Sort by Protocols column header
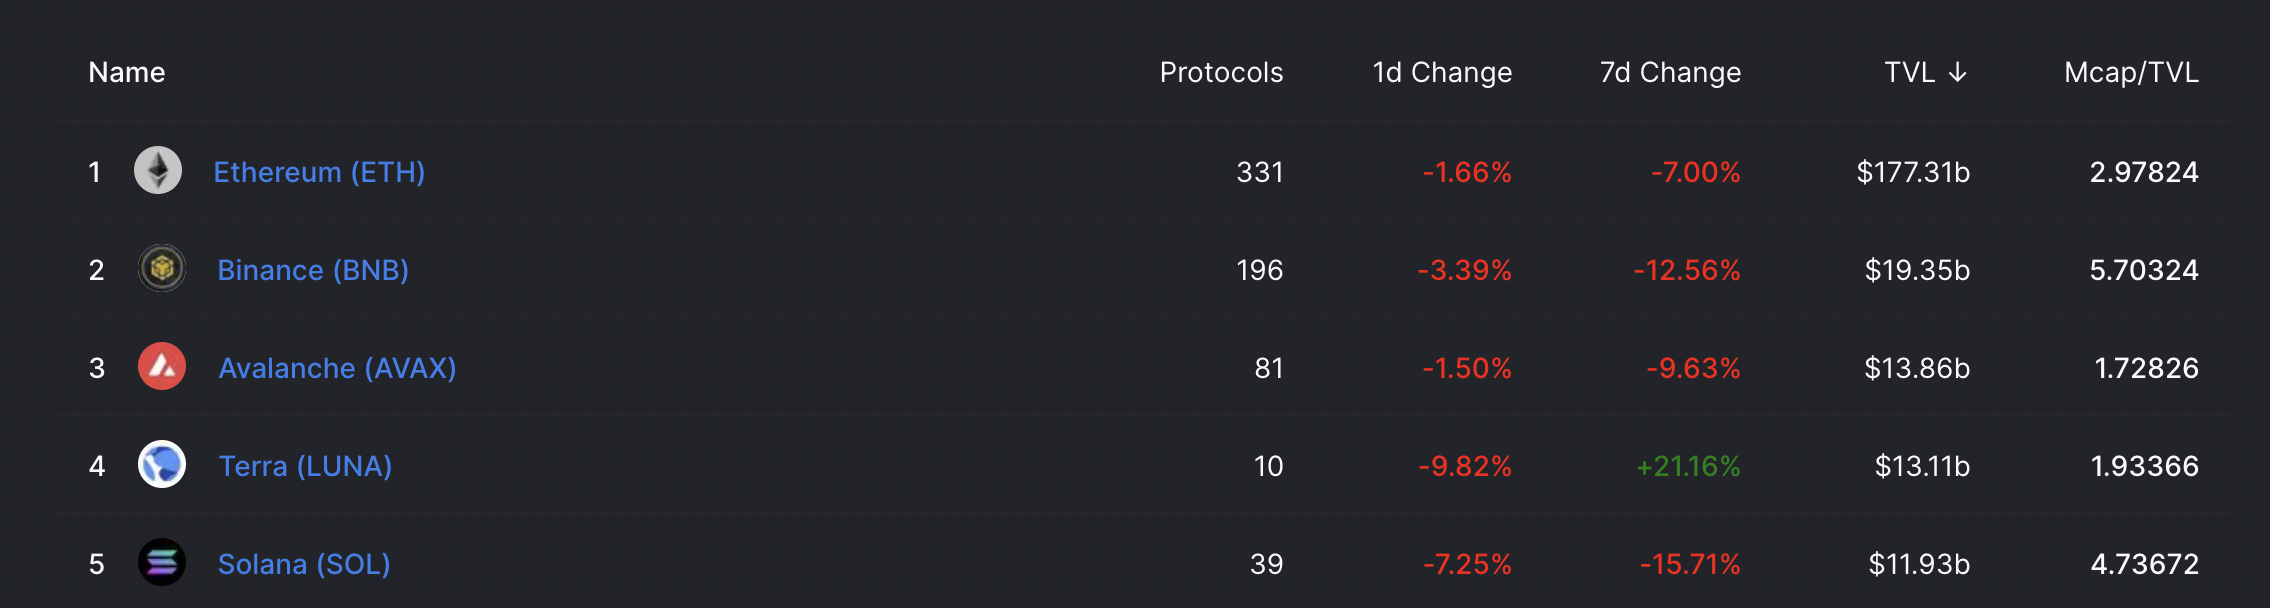This screenshot has height=608, width=2270. [1221, 72]
